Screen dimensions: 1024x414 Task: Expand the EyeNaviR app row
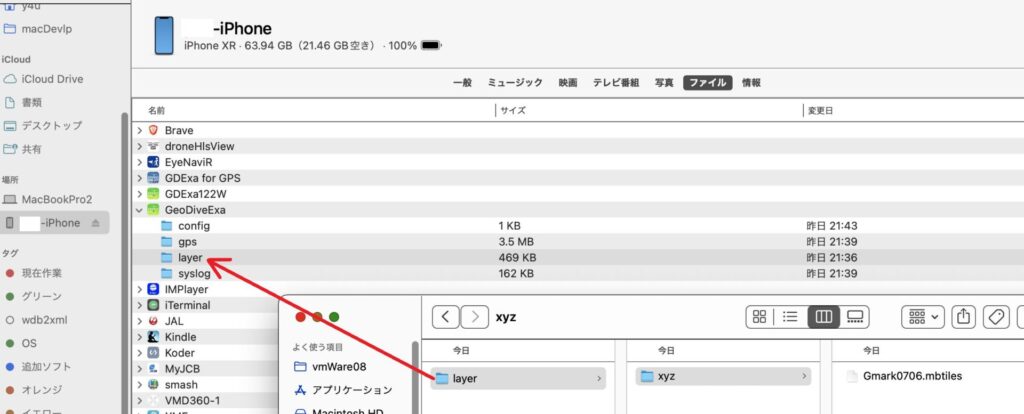tap(139, 162)
